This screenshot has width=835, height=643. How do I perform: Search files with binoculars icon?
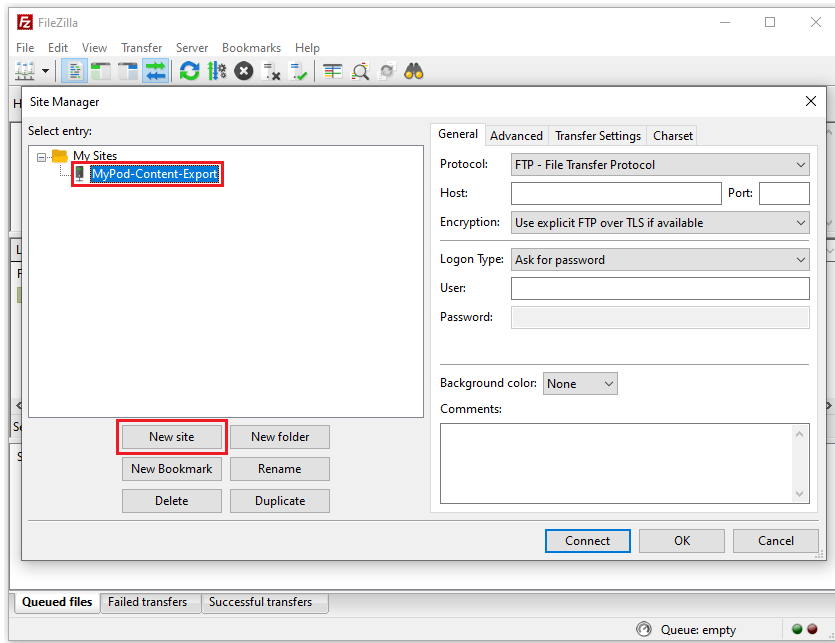414,71
